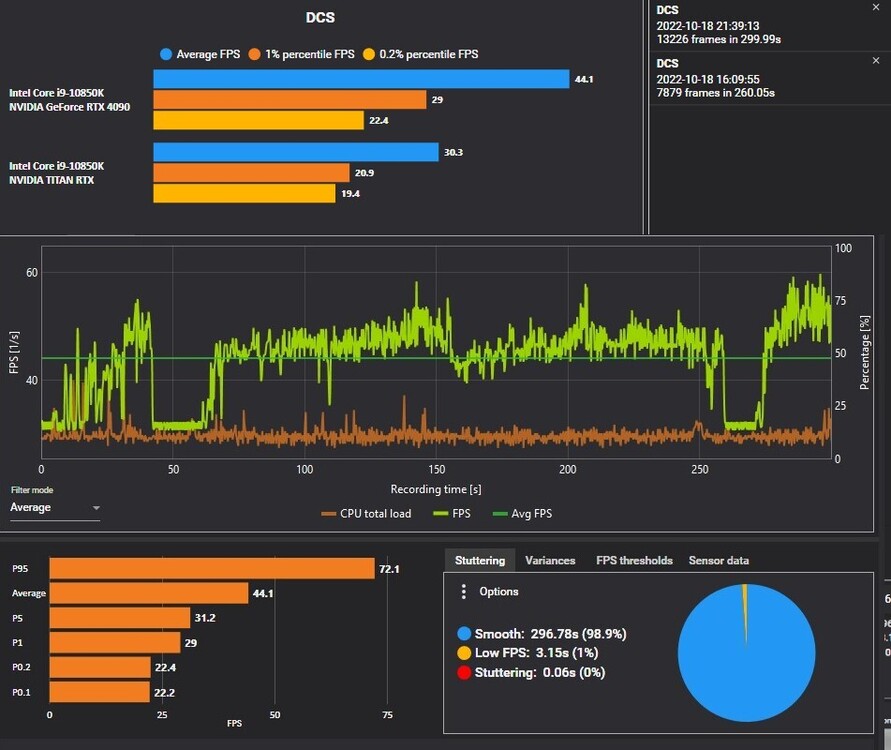
Task: Toggle the Avg FPS line in legend
Action: tap(522, 514)
